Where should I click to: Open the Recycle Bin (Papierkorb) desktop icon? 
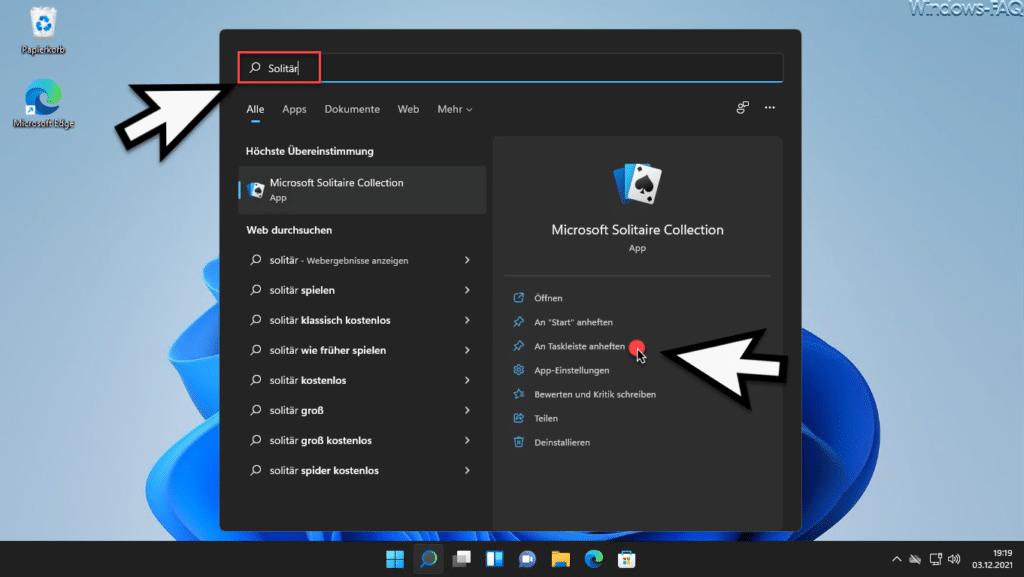point(43,31)
